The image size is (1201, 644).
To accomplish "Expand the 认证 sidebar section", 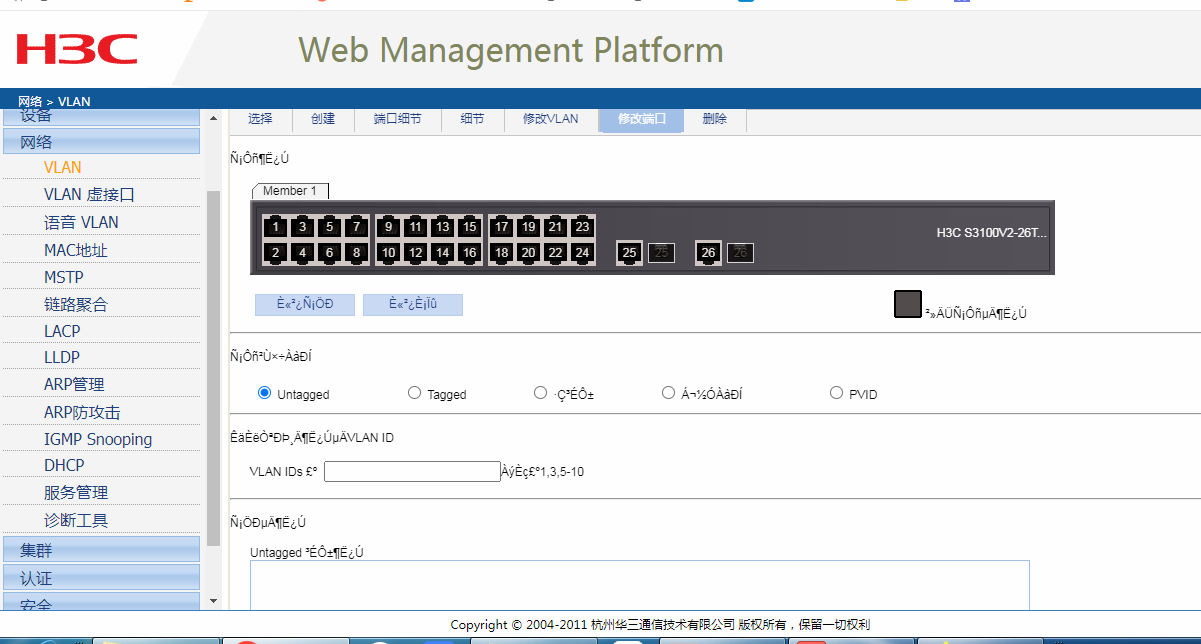I will pyautogui.click(x=100, y=578).
